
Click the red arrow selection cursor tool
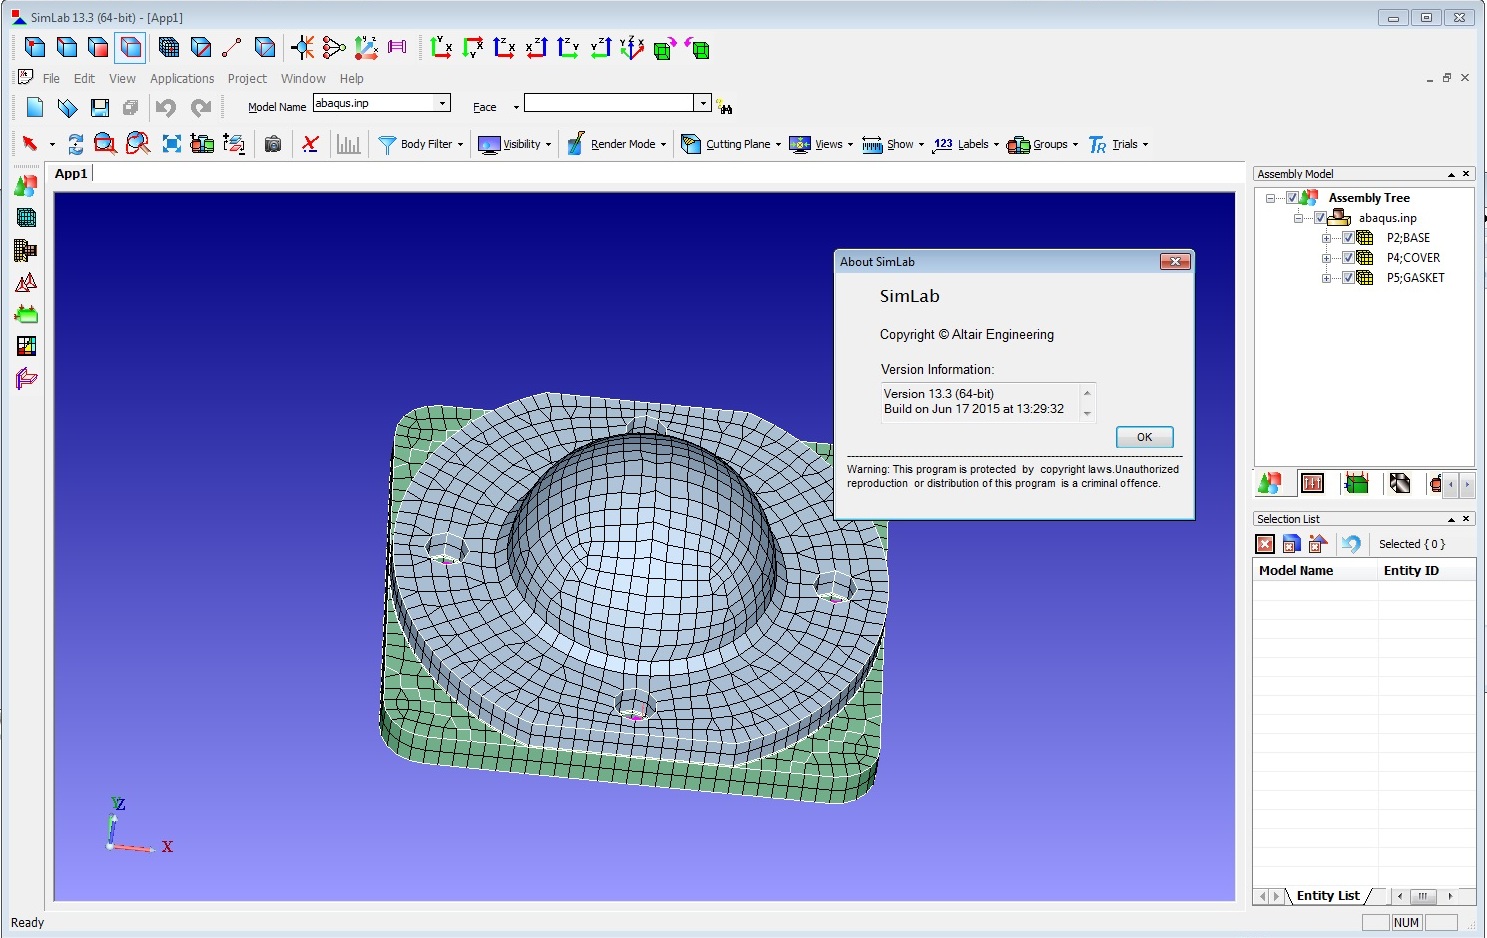coord(30,144)
